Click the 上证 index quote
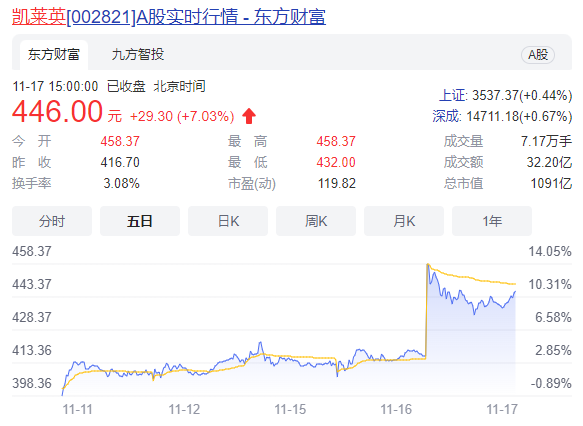The width and height of the screenshot is (583, 426). click(x=505, y=96)
